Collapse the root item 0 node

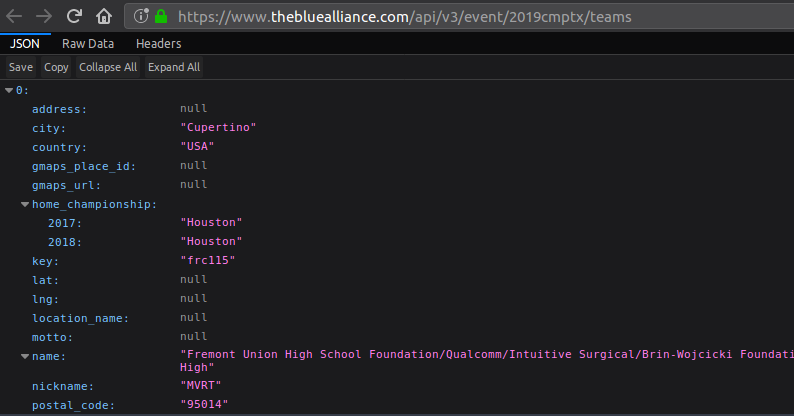coord(9,90)
